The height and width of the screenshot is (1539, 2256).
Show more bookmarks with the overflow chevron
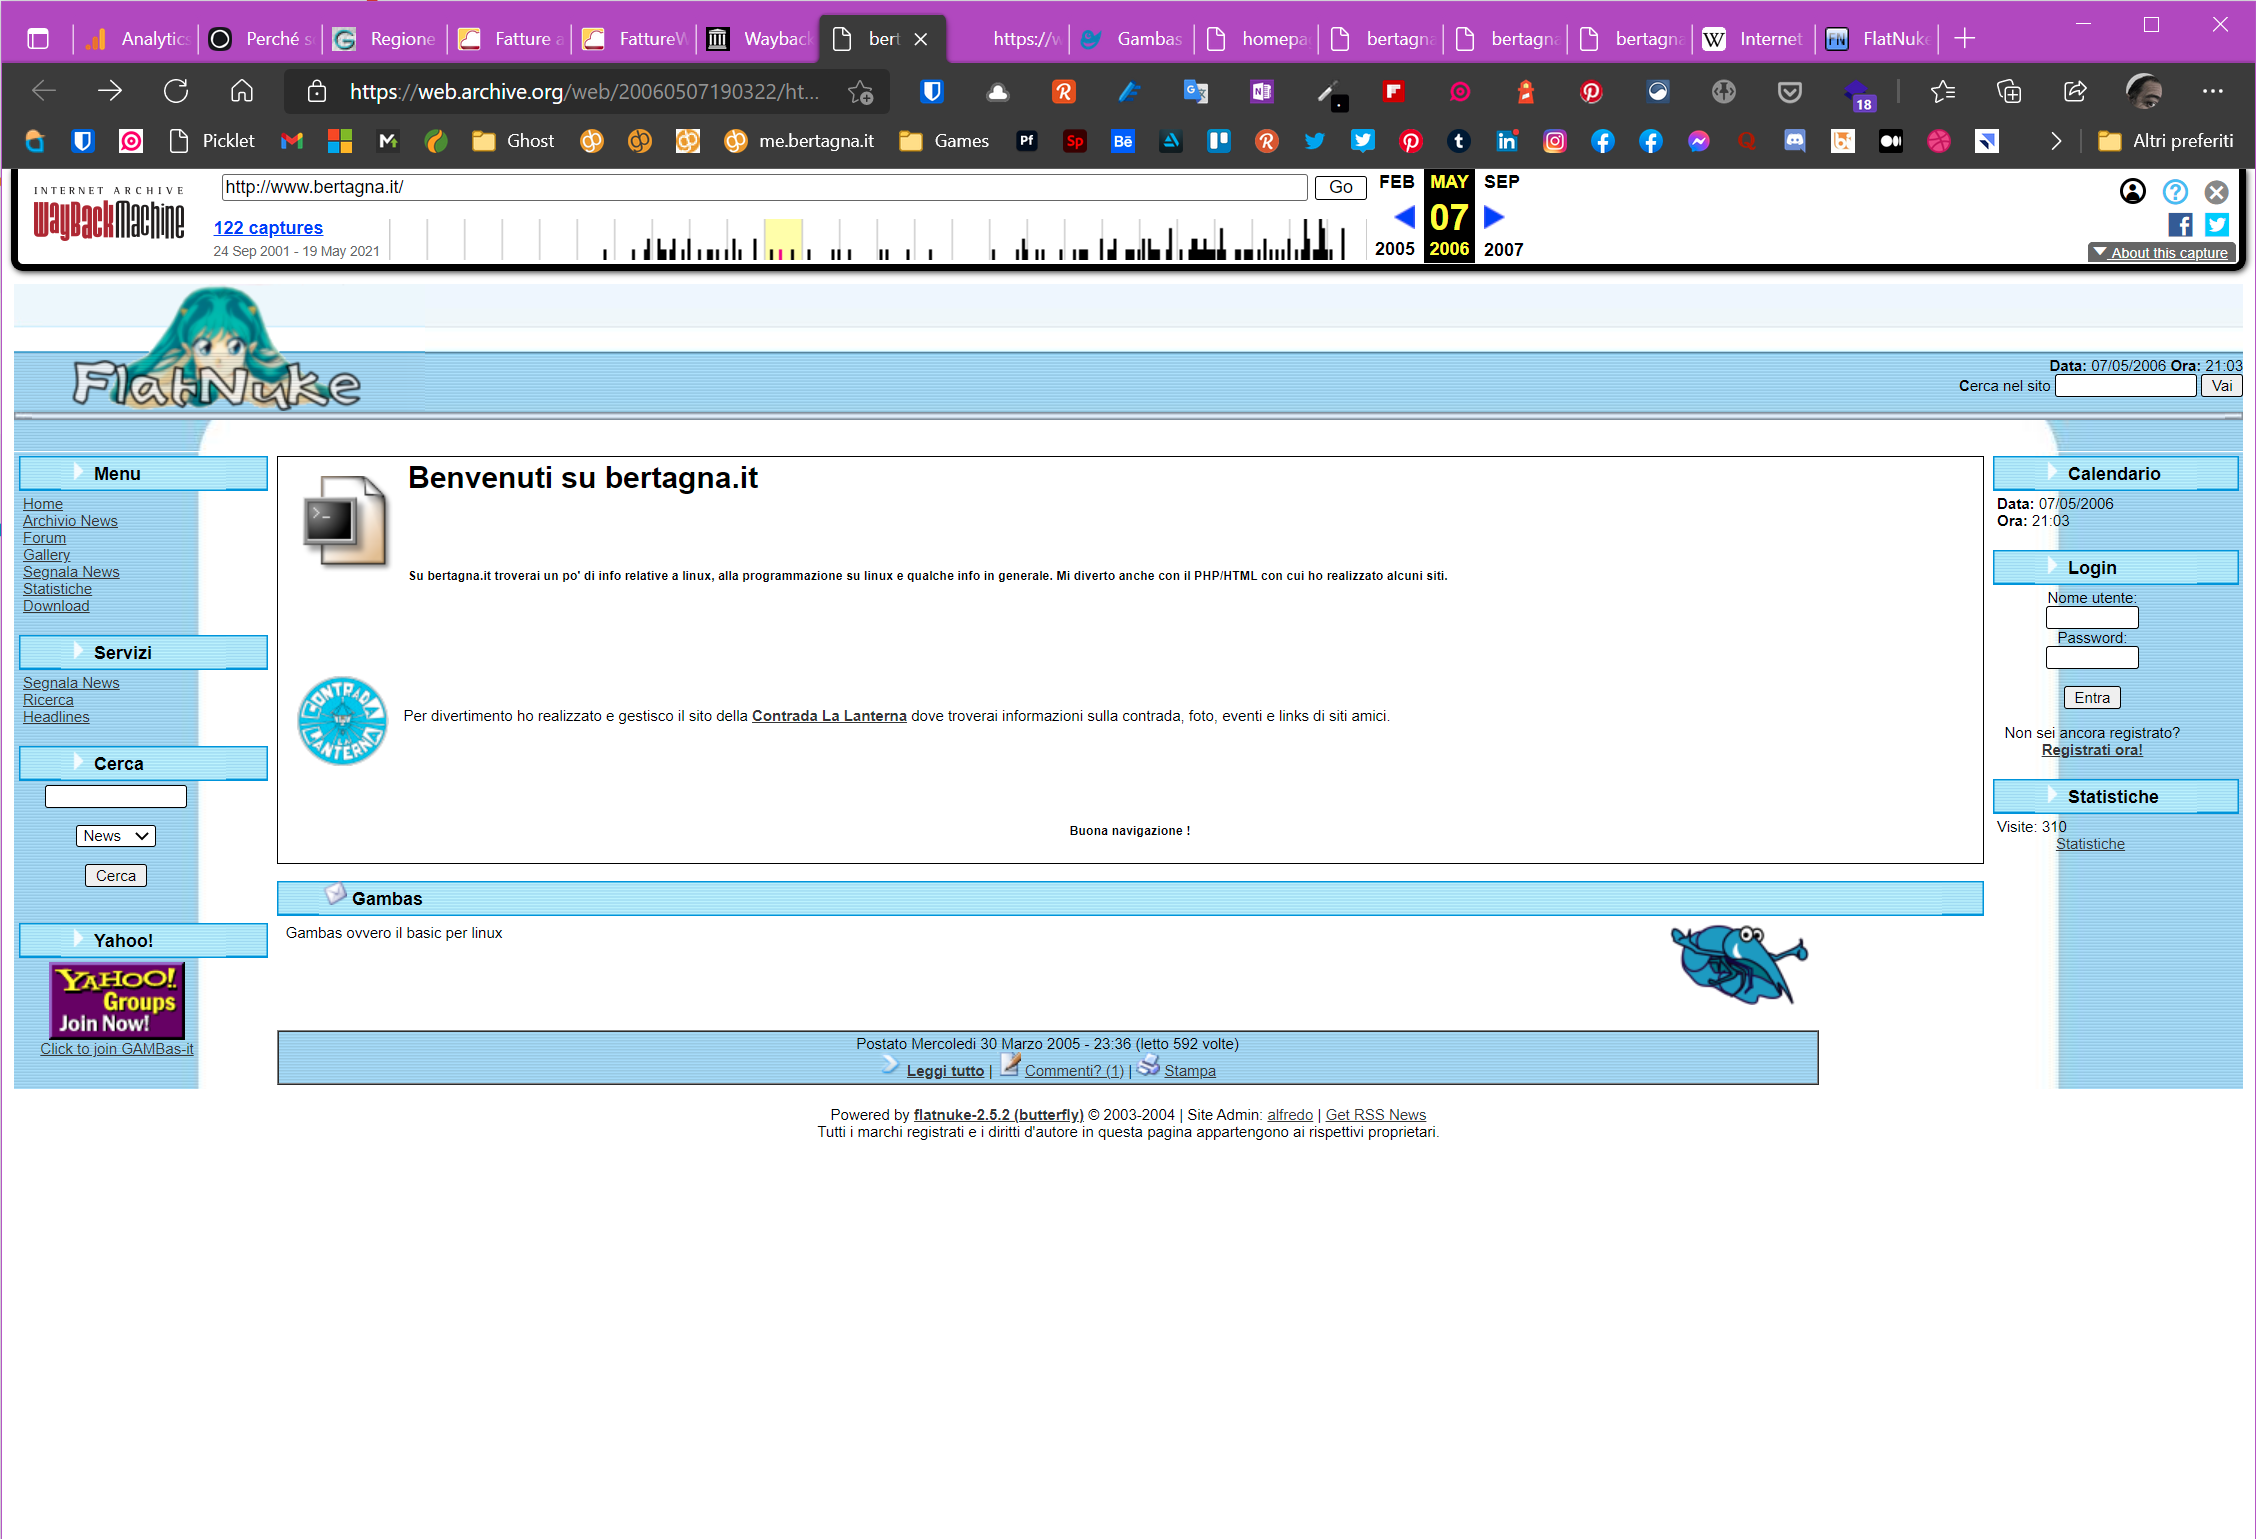coord(2056,141)
